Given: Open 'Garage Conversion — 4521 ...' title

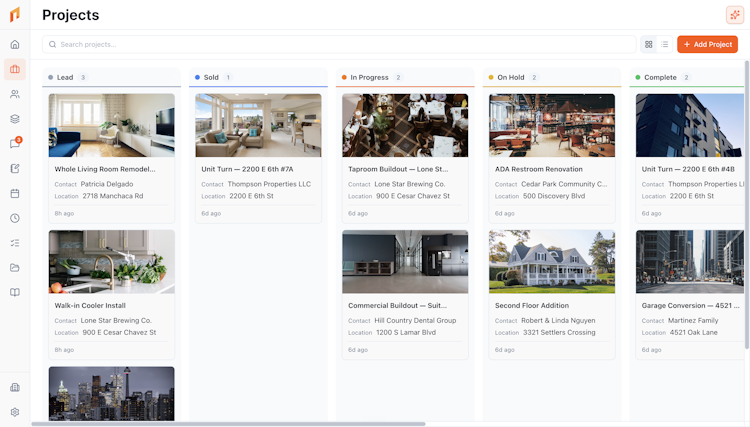Looking at the screenshot, I should pyautogui.click(x=691, y=306).
